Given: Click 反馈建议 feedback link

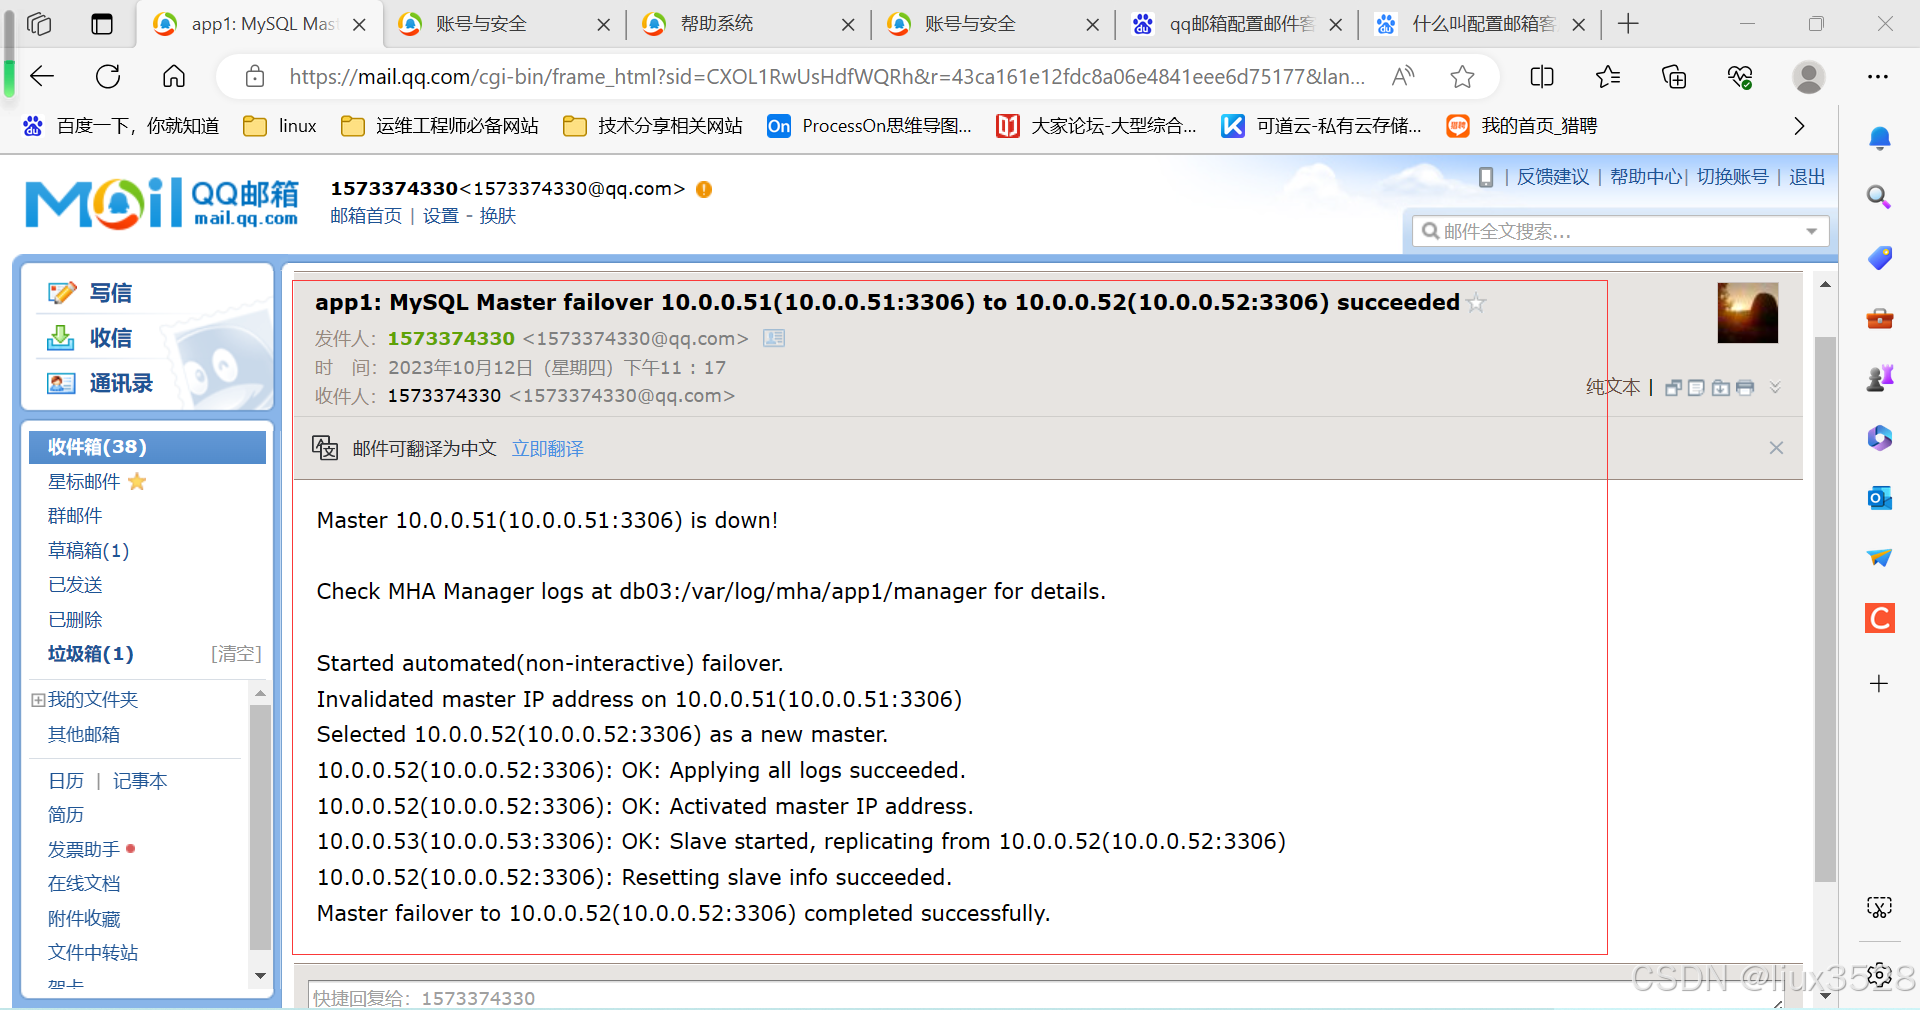Looking at the screenshot, I should [1553, 177].
